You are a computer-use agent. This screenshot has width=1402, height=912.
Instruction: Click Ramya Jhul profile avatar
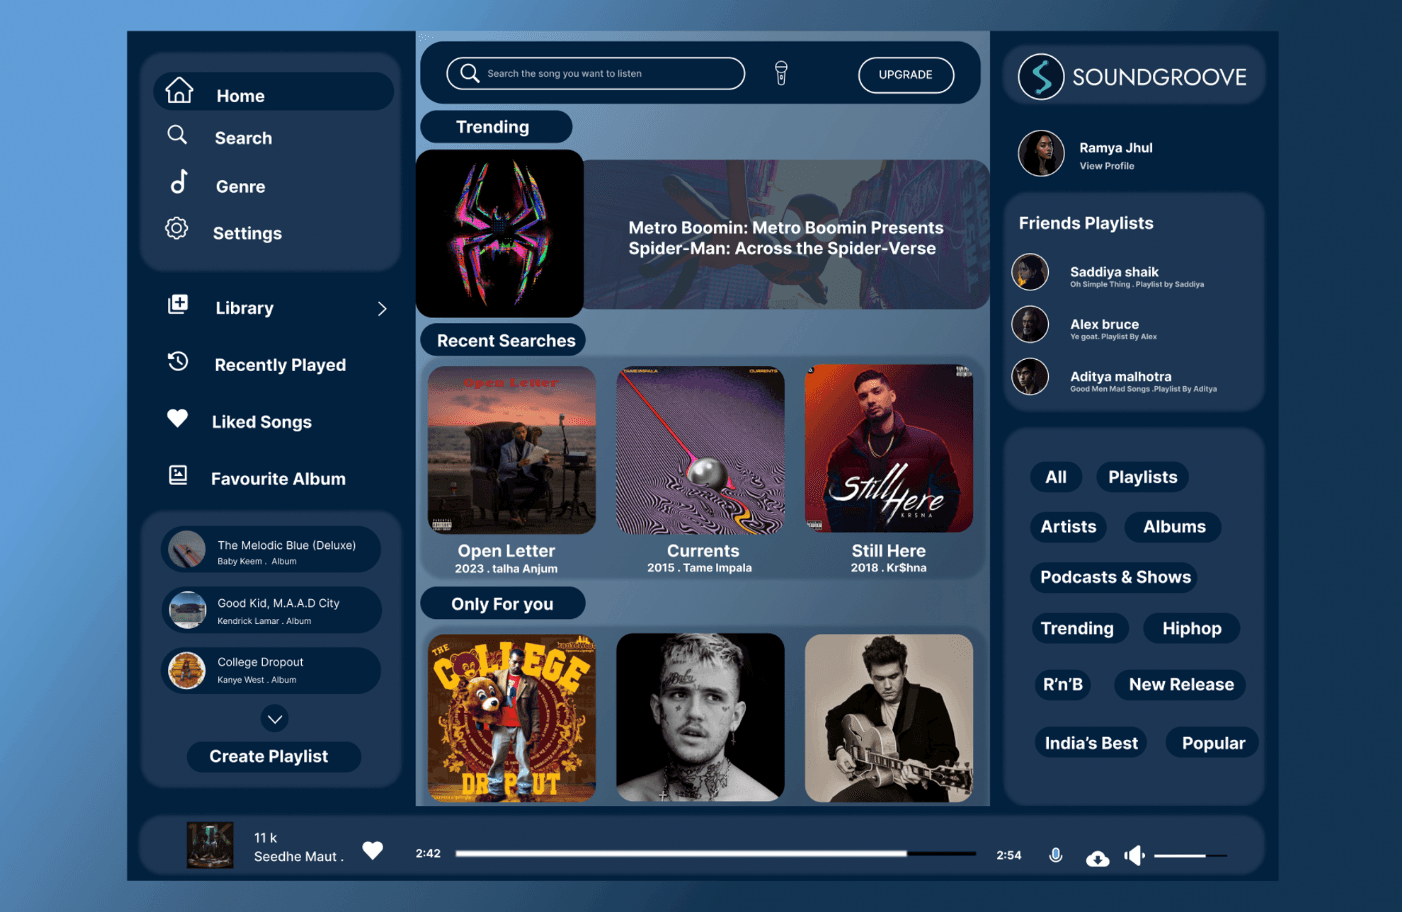tap(1041, 153)
